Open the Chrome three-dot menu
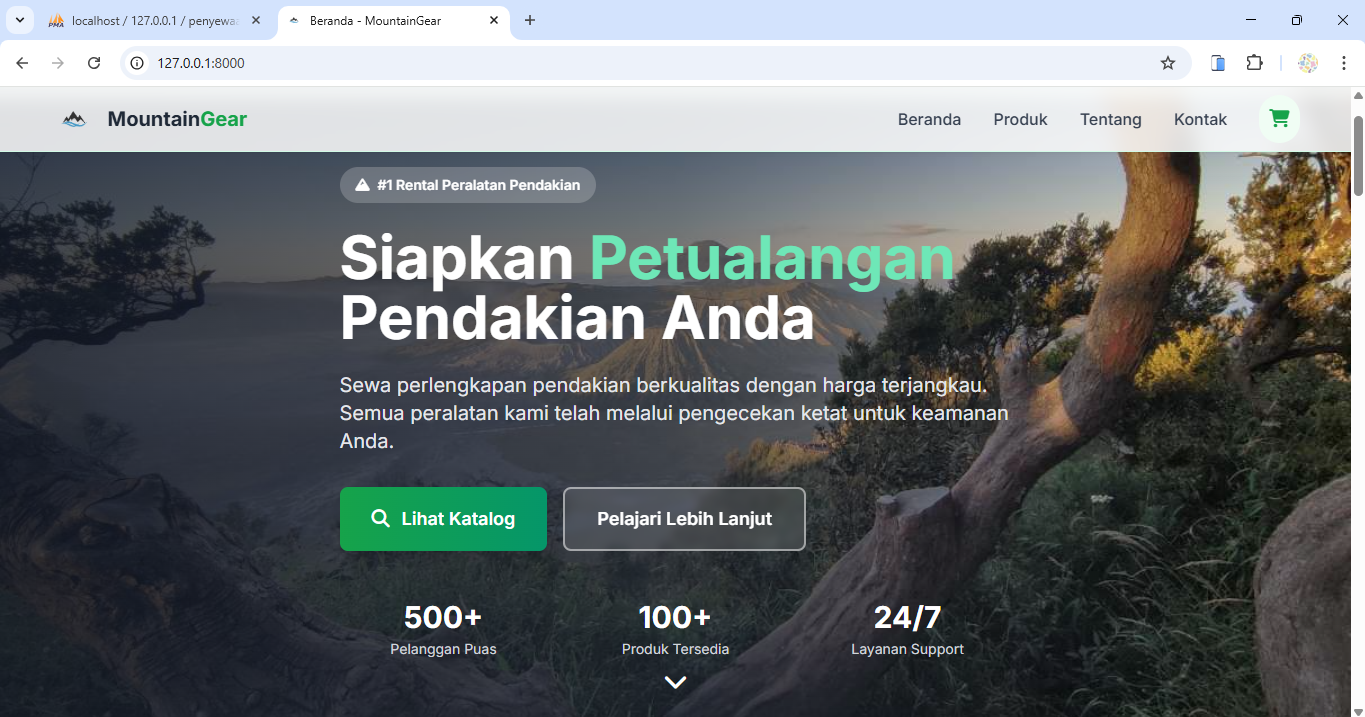 [1344, 62]
